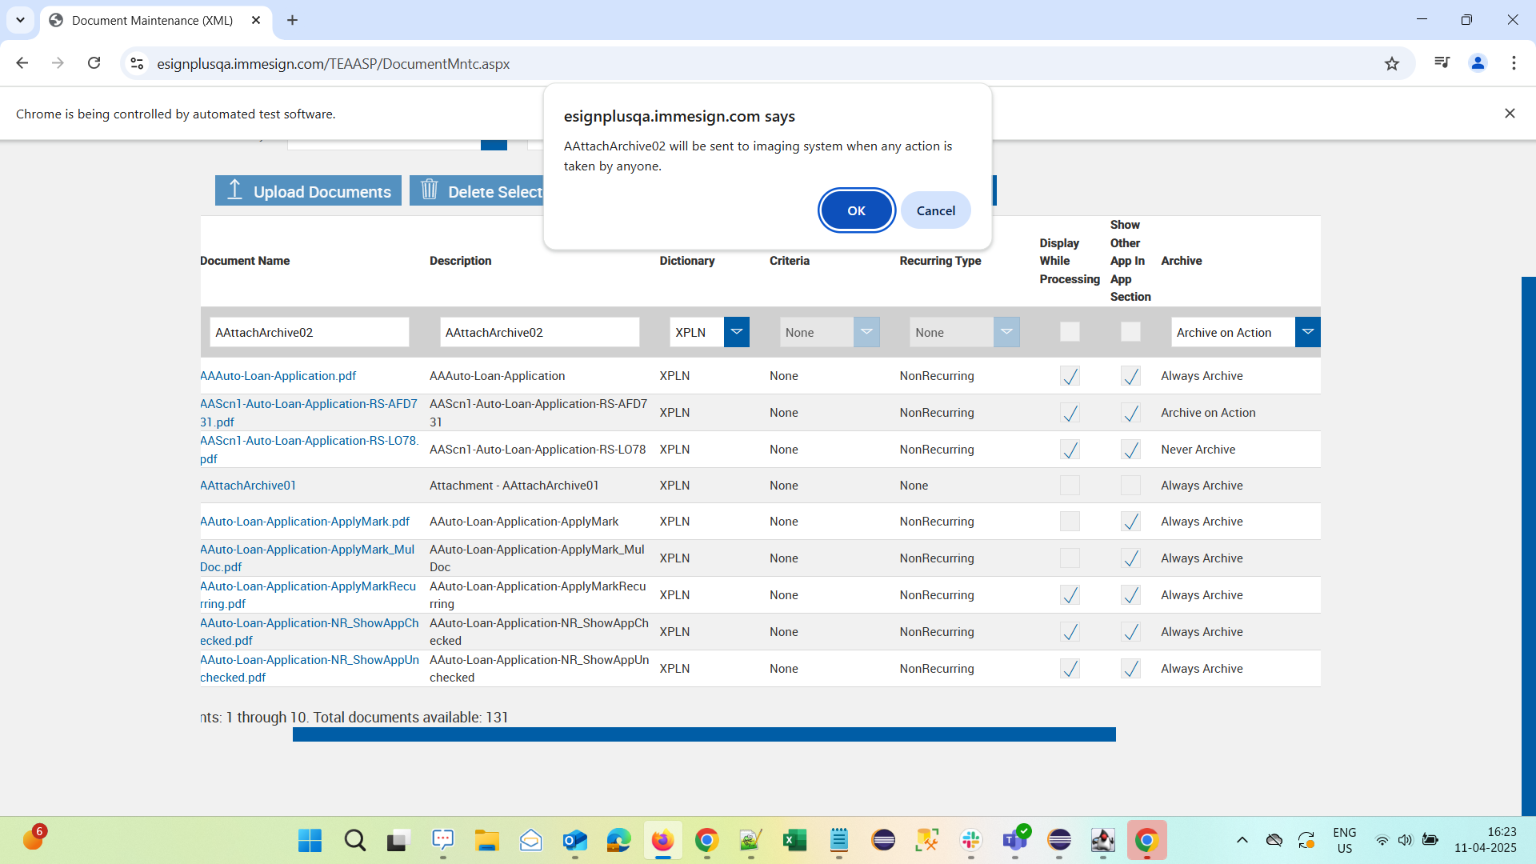
Task: Click the trash icon on Delete Selected
Action: [430, 190]
